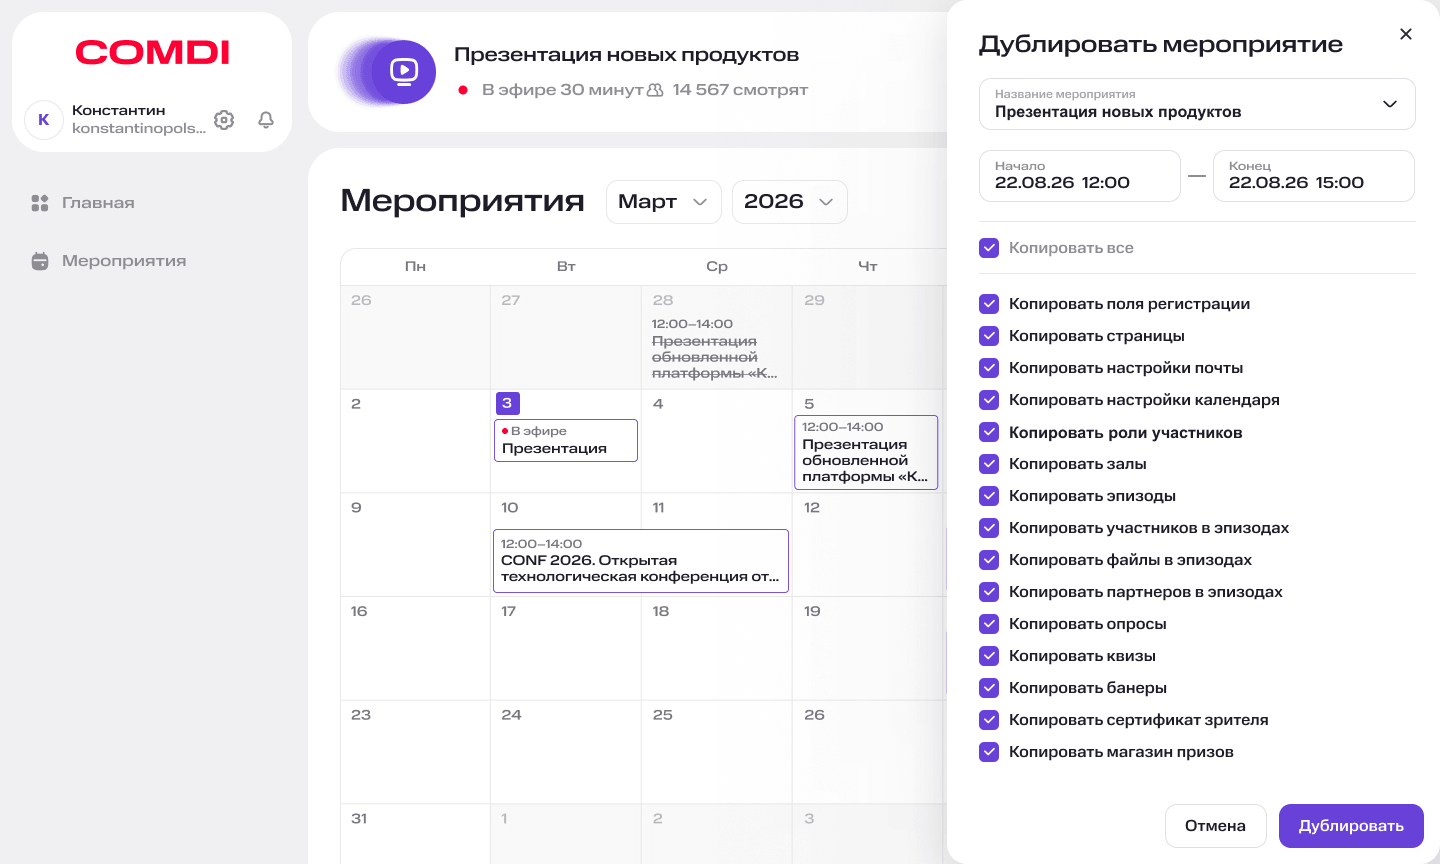This screenshot has width=1440, height=864.
Task: Click the Мероприятия calendar icon in sidebar
Action: 40,261
